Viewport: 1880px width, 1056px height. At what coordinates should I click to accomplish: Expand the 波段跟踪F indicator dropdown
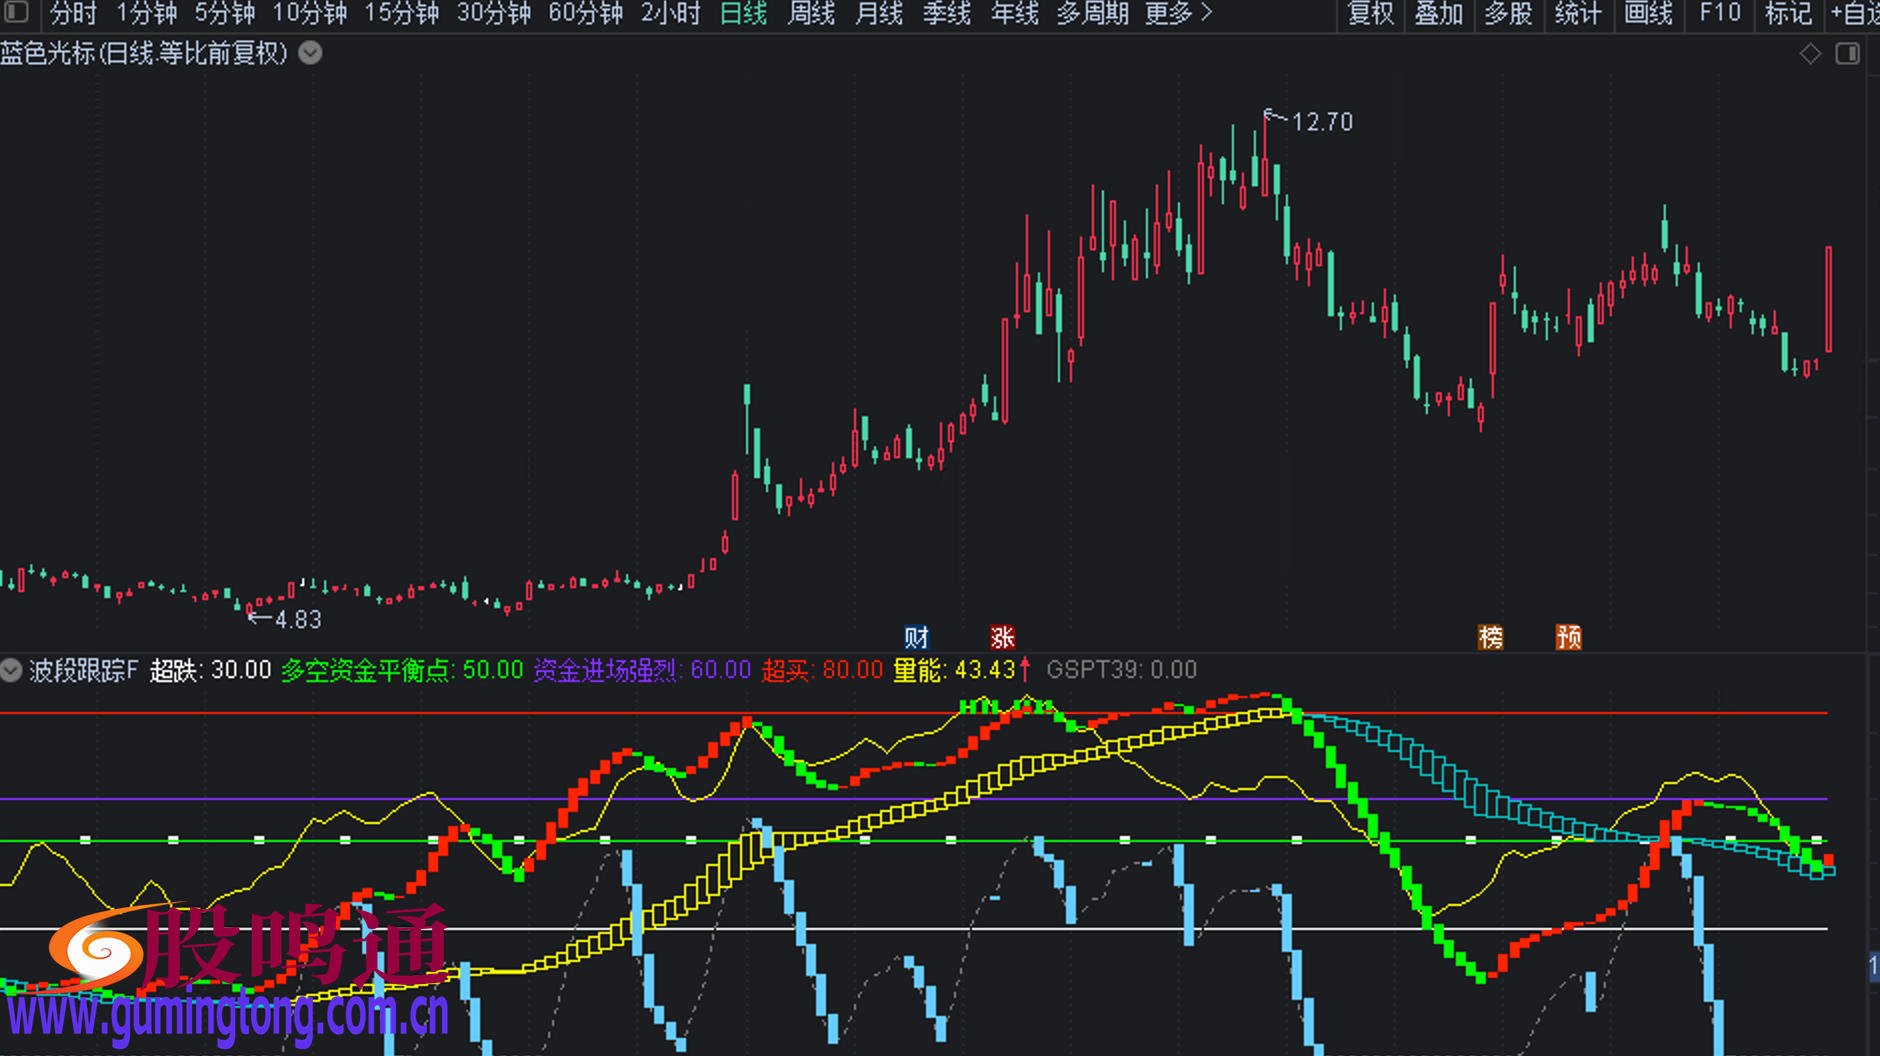11,670
